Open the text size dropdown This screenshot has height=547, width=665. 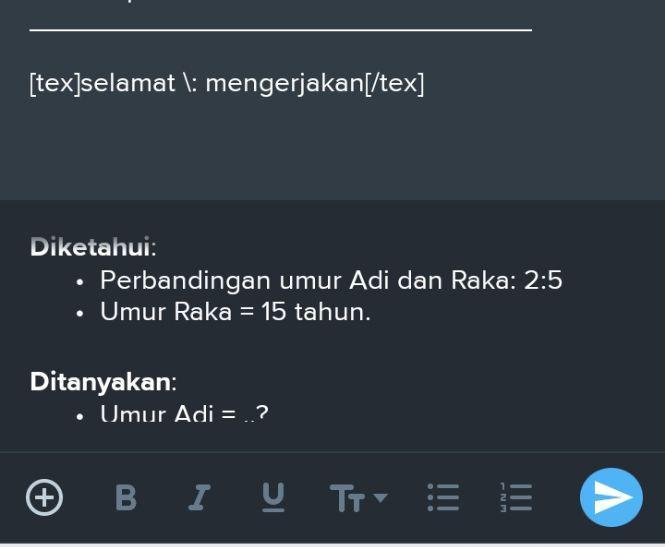click(358, 498)
